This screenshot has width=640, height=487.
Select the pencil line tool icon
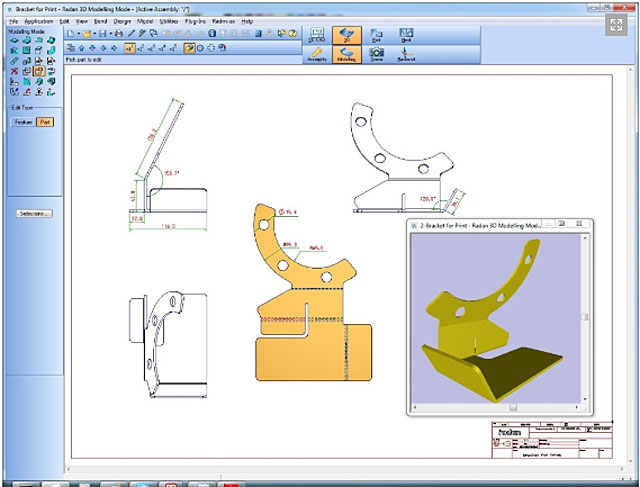click(x=131, y=33)
